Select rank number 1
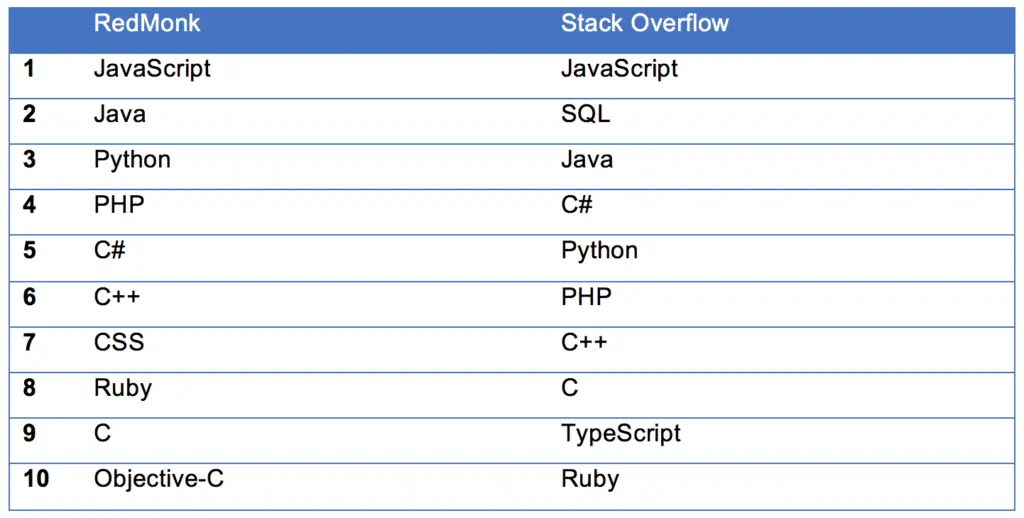 pyautogui.click(x=29, y=69)
